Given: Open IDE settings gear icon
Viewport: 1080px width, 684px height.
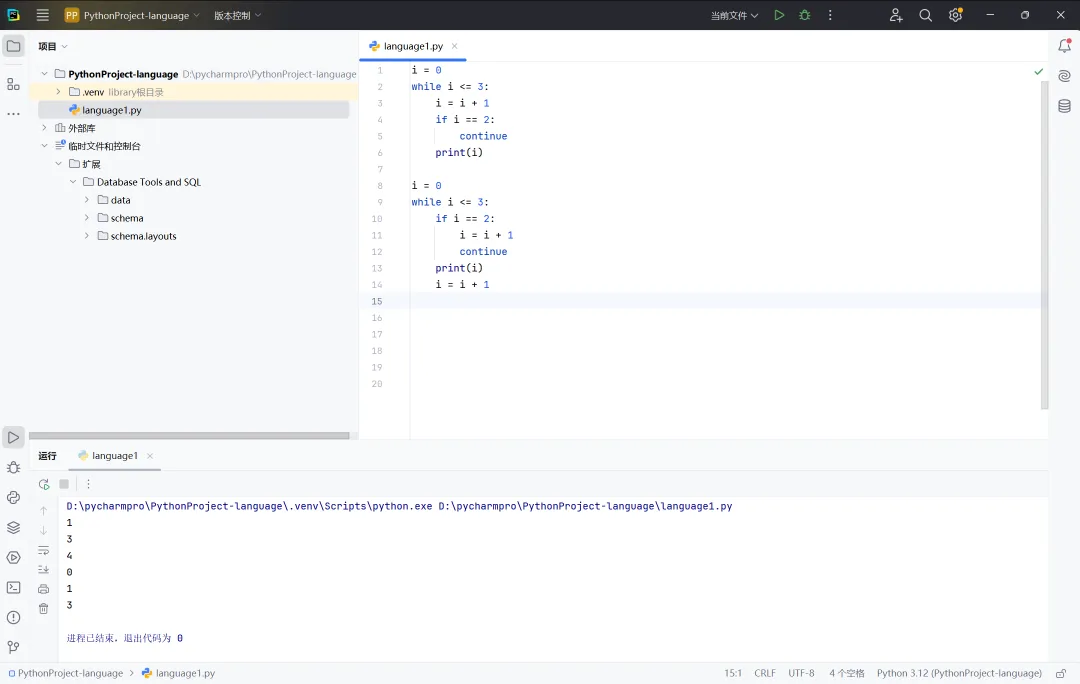Looking at the screenshot, I should click(955, 15).
